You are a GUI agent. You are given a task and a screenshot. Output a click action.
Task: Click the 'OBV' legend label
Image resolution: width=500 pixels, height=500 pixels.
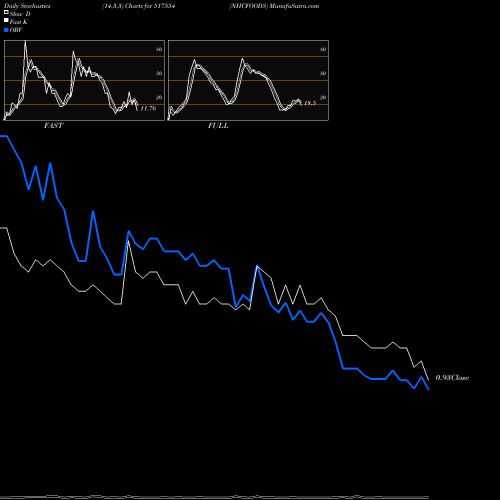[16, 30]
